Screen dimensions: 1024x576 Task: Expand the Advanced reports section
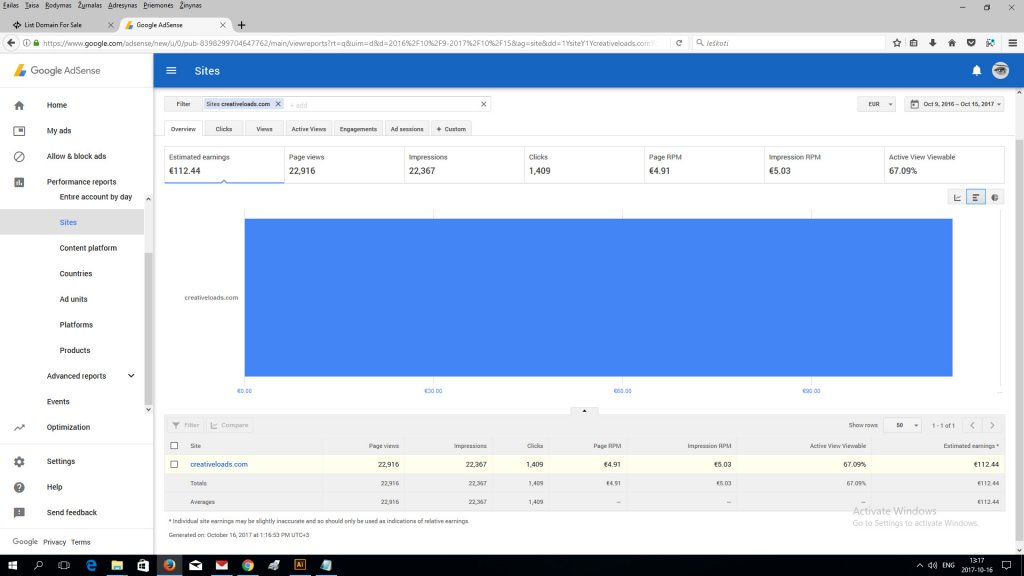(131, 376)
